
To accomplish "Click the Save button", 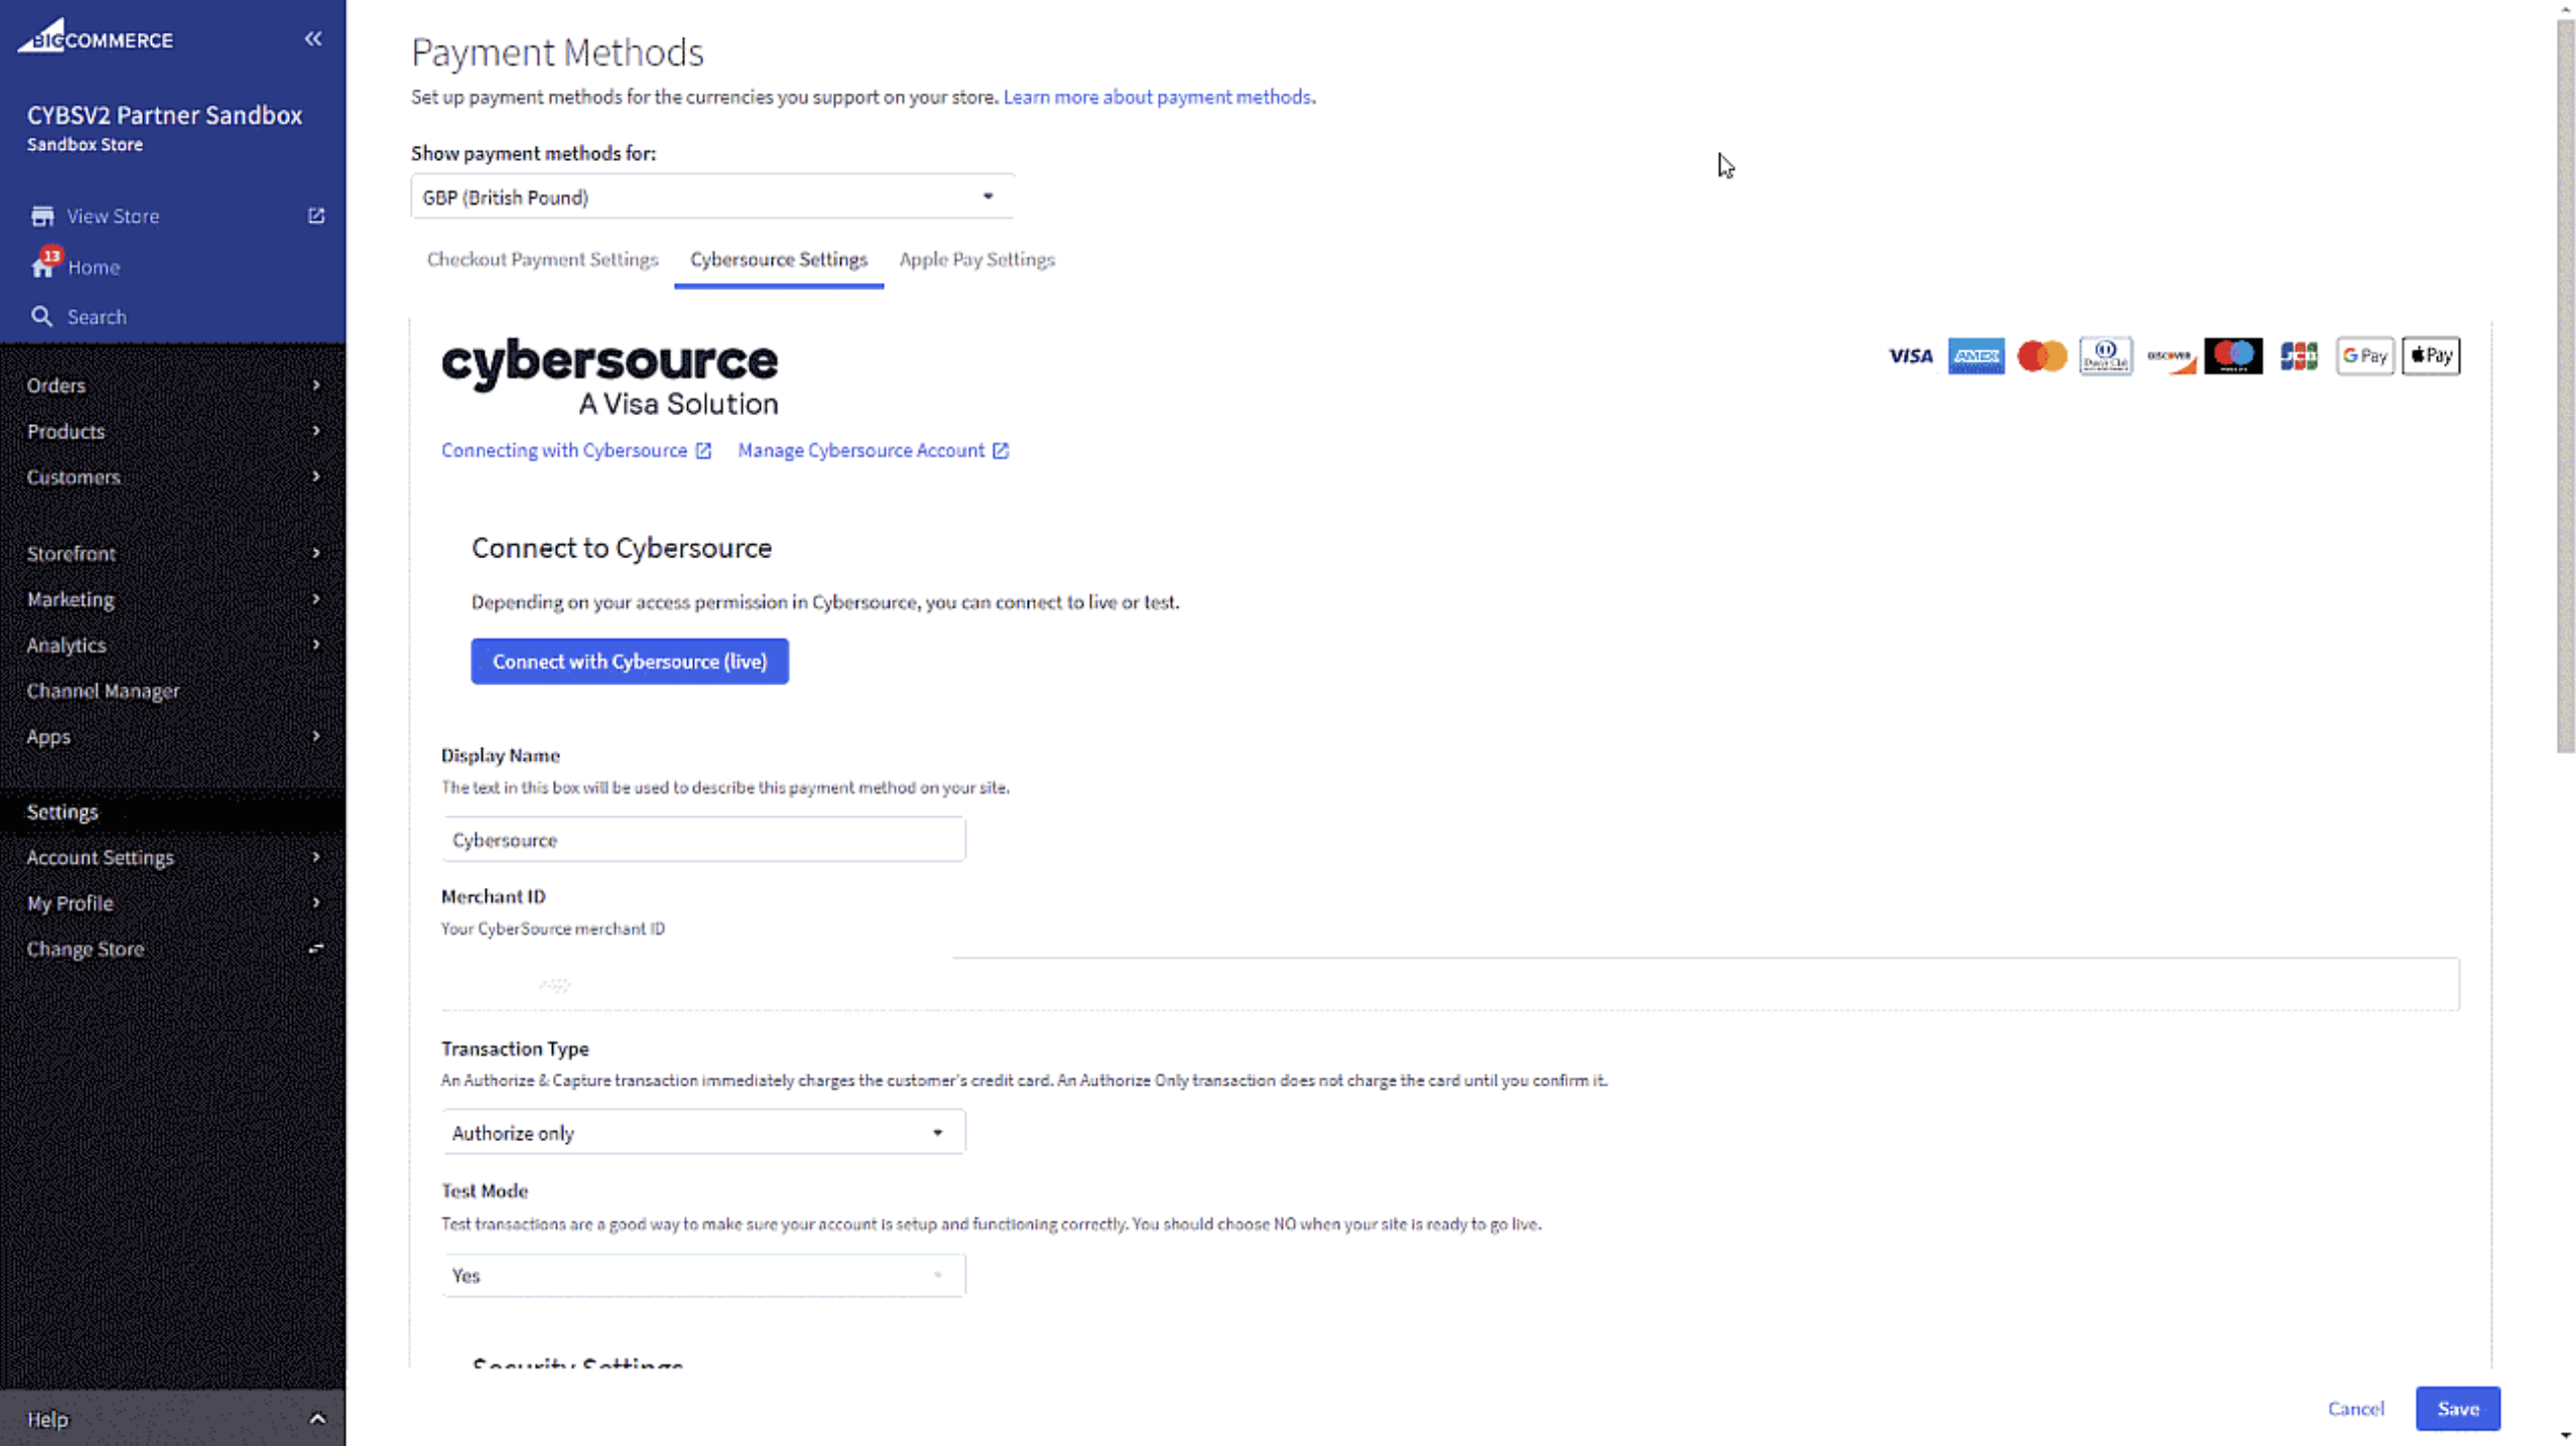I will pyautogui.click(x=2458, y=1408).
